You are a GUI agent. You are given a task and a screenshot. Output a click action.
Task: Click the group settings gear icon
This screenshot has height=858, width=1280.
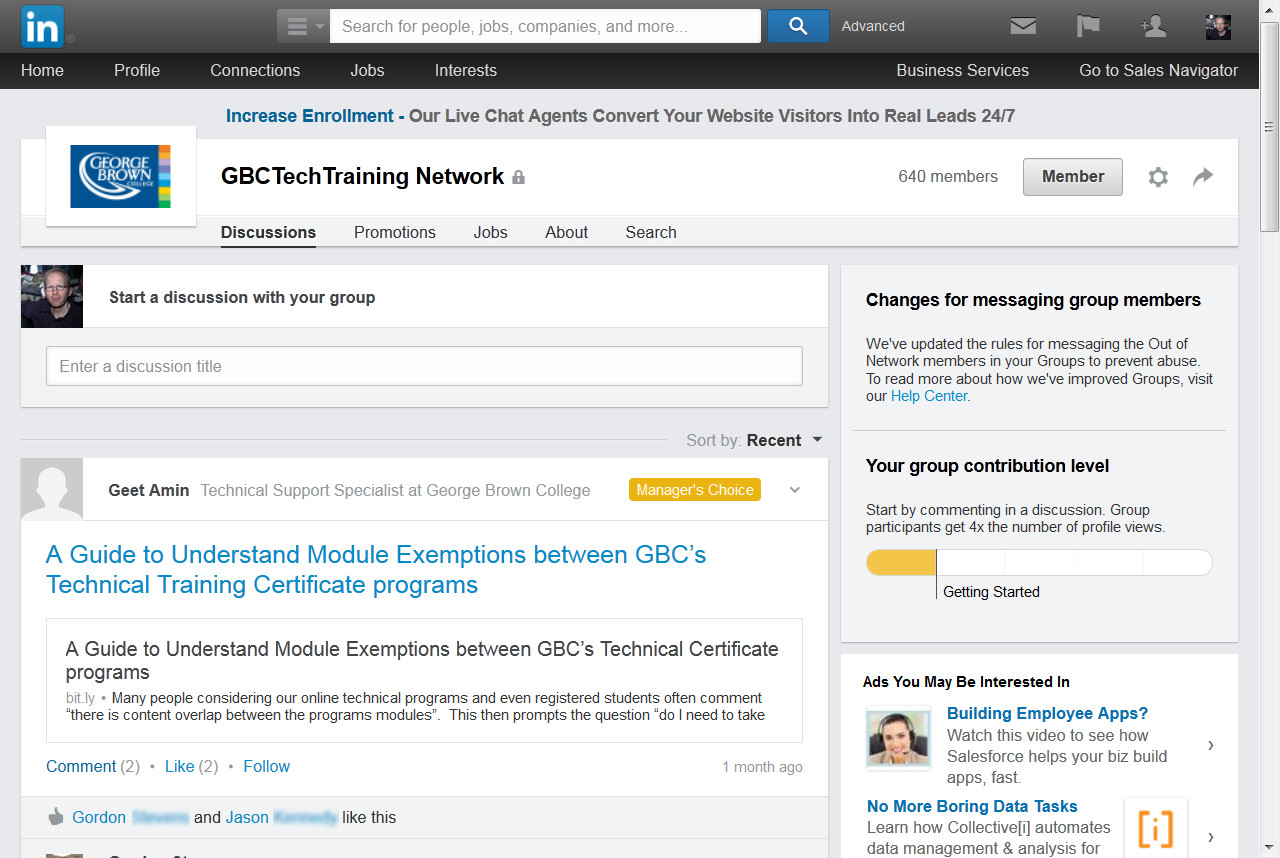(x=1158, y=177)
